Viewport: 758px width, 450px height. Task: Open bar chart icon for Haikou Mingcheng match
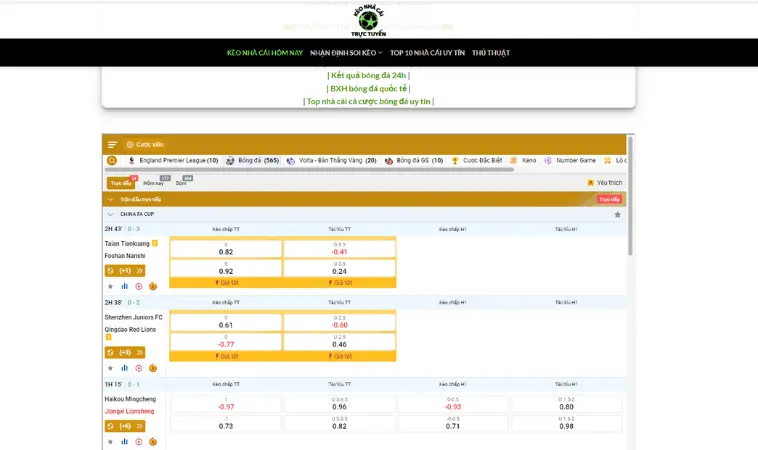click(x=124, y=440)
